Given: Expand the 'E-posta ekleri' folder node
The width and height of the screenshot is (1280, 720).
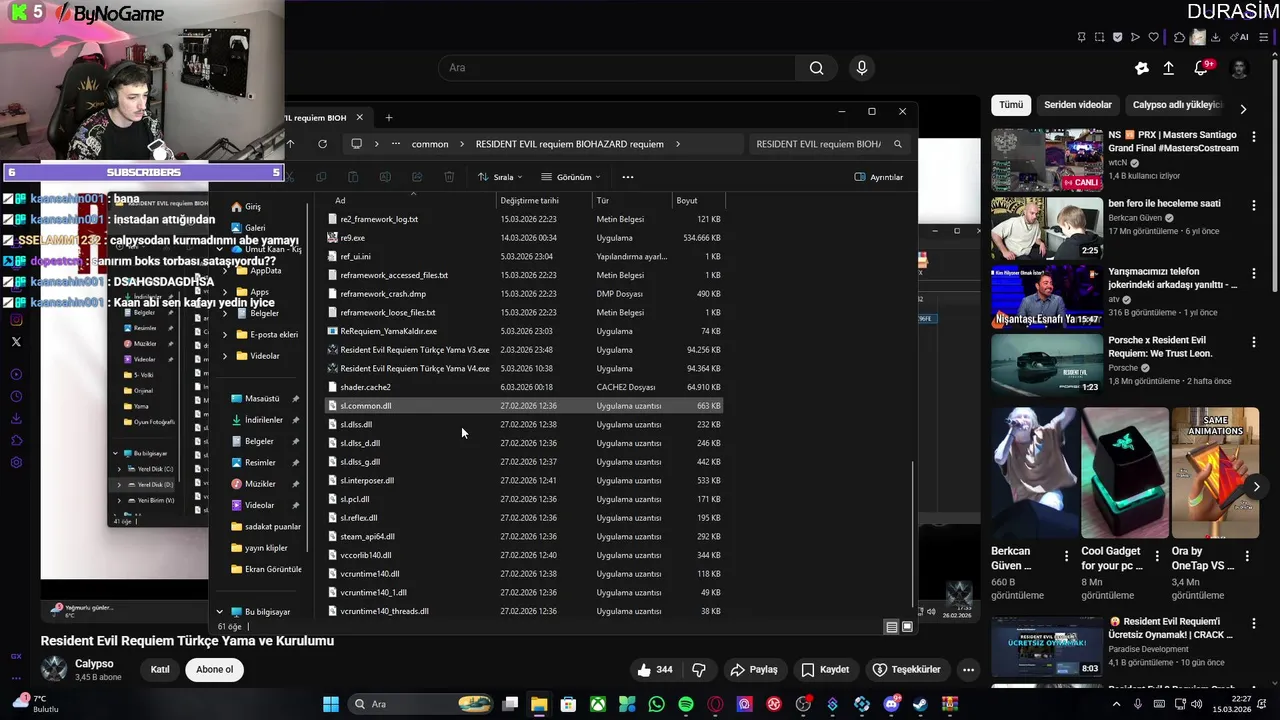Looking at the screenshot, I should [x=224, y=335].
